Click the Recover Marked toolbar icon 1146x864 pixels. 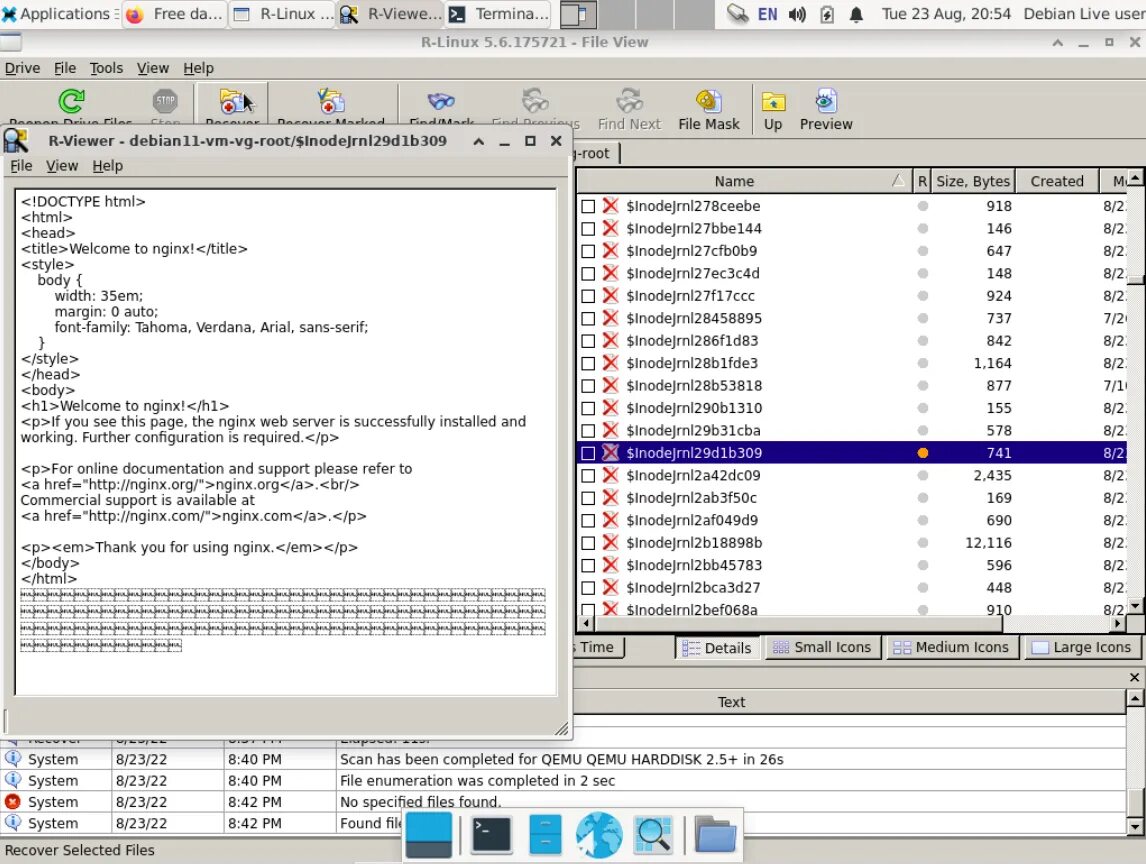pyautogui.click(x=330, y=102)
